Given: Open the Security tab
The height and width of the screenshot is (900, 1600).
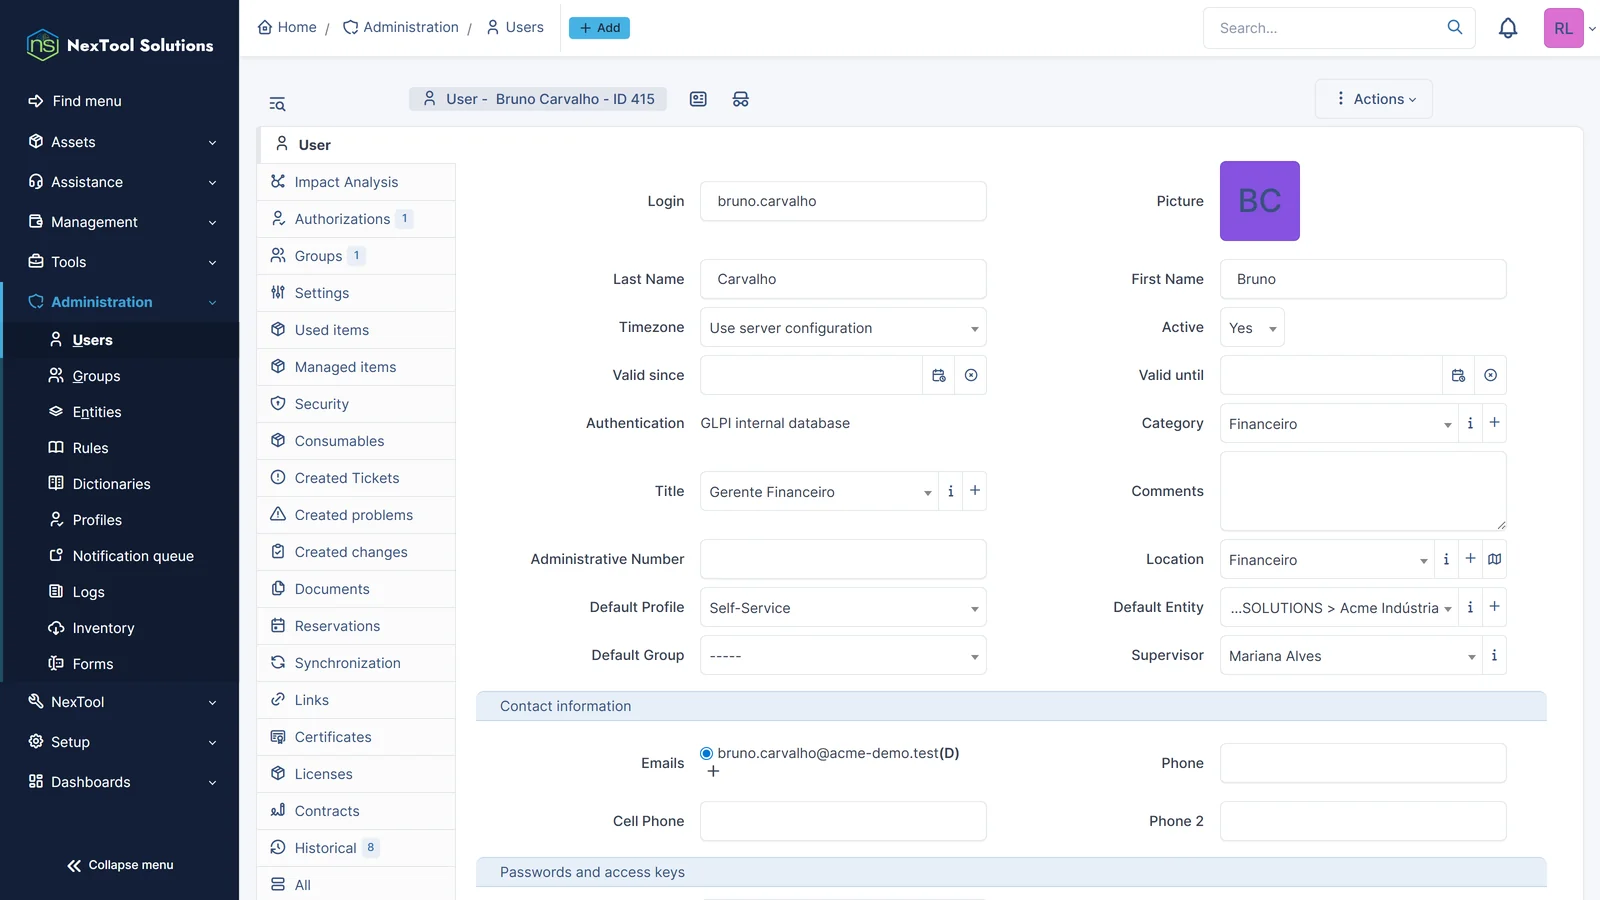Looking at the screenshot, I should (x=356, y=404).
